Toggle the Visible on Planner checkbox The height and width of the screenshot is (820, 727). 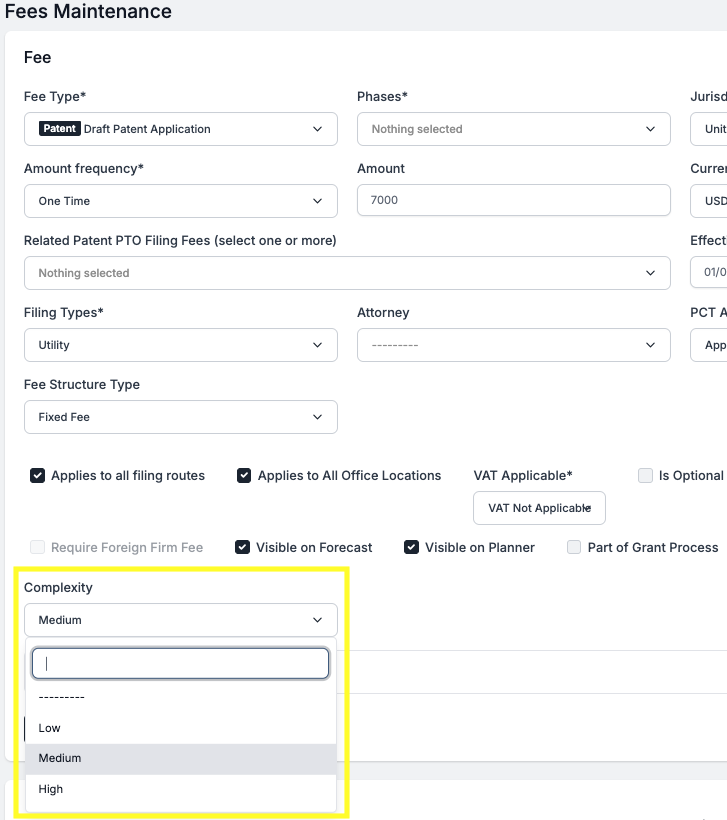(411, 547)
